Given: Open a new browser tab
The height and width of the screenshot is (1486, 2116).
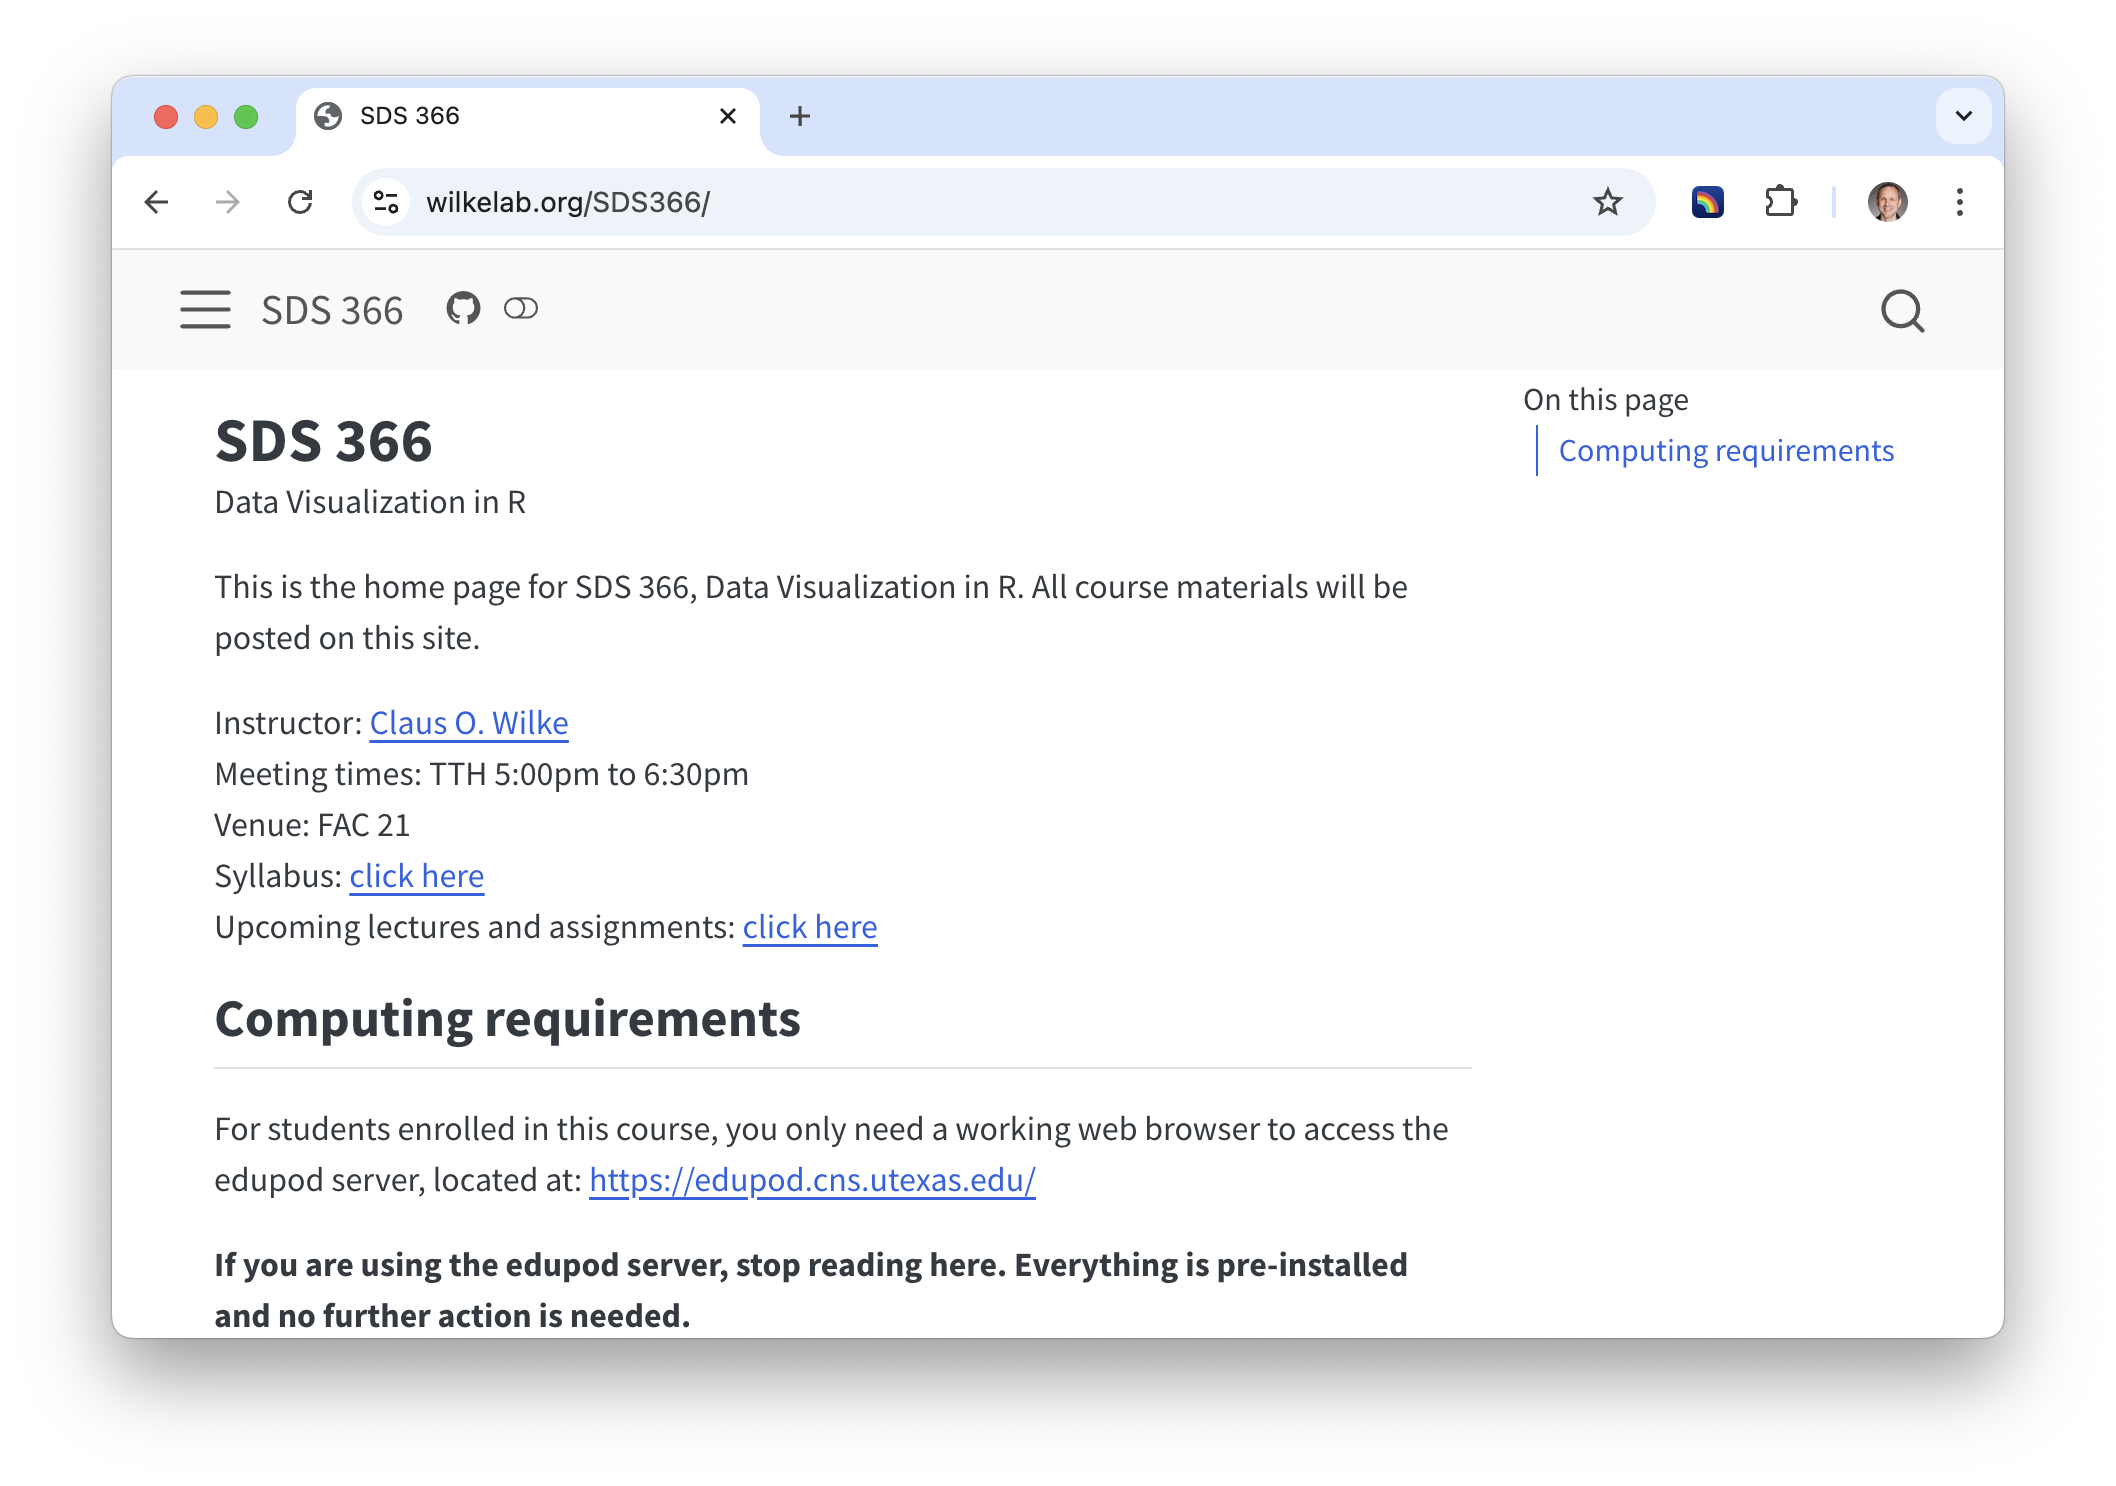Looking at the screenshot, I should [x=799, y=116].
